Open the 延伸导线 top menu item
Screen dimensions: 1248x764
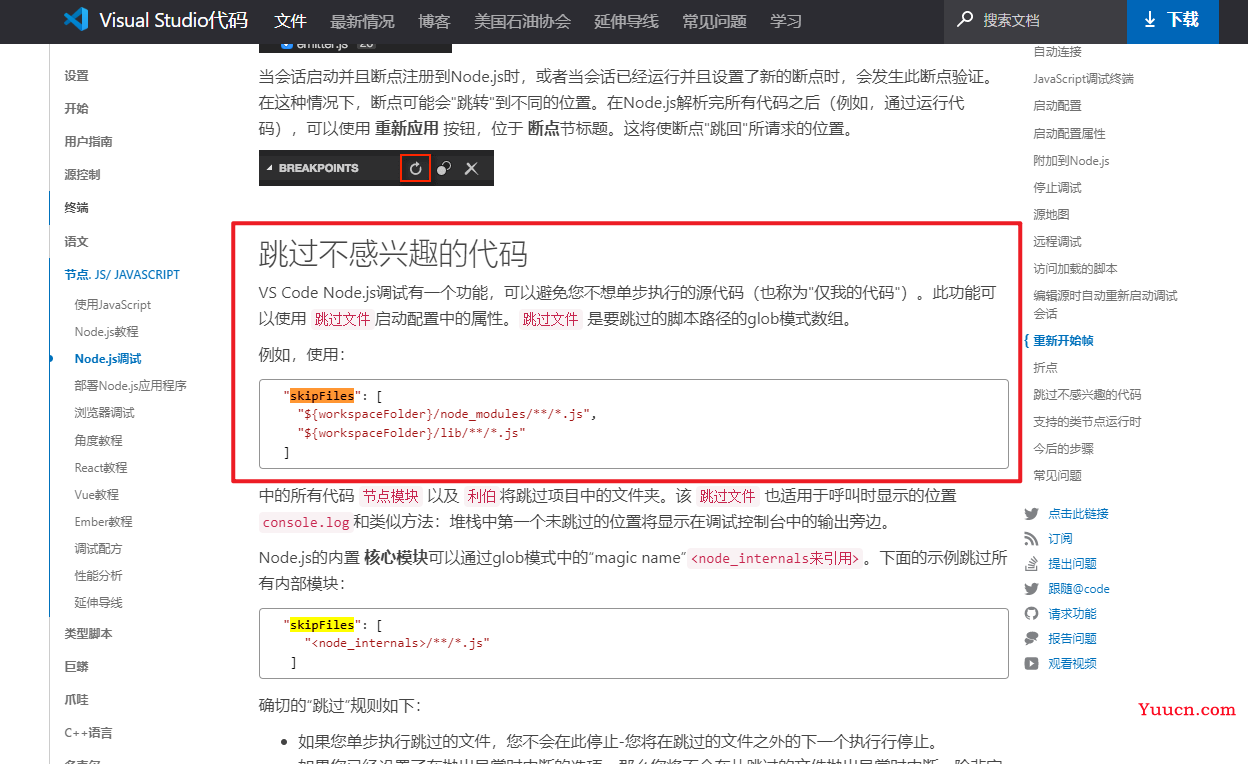click(x=626, y=21)
